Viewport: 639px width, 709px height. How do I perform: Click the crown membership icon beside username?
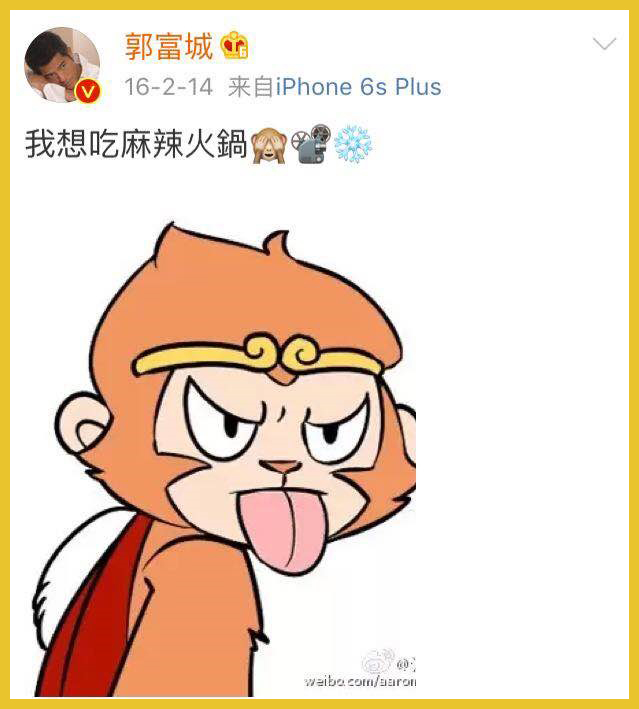coord(234,45)
